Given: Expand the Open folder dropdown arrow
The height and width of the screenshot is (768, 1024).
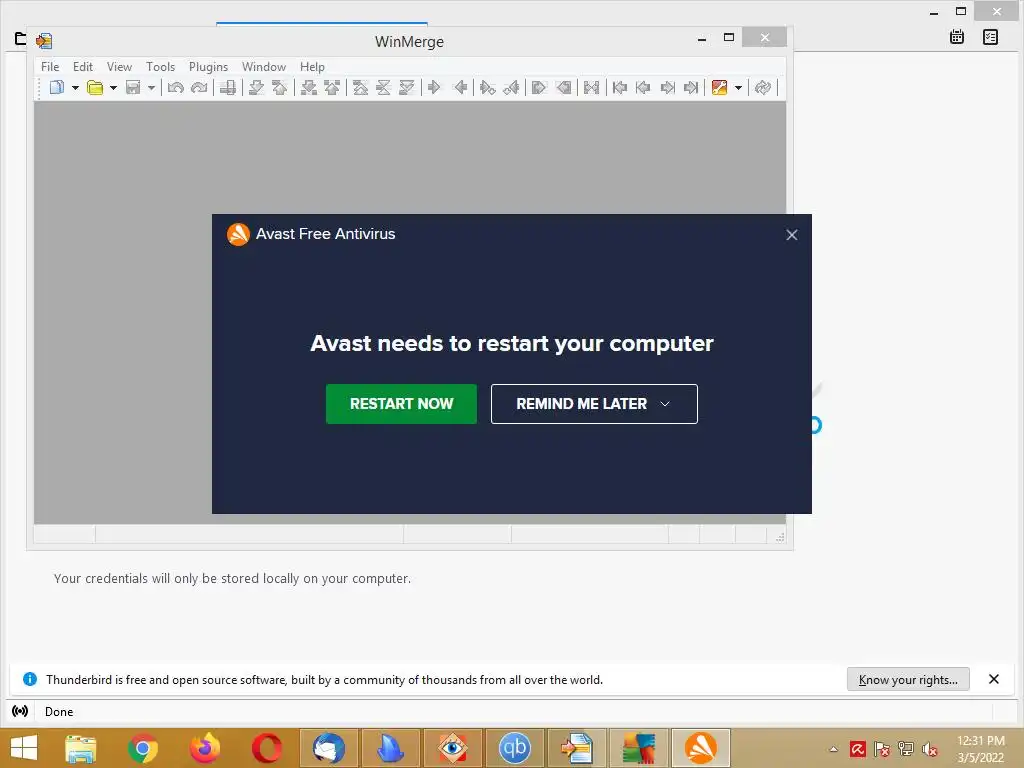Looking at the screenshot, I should [113, 87].
